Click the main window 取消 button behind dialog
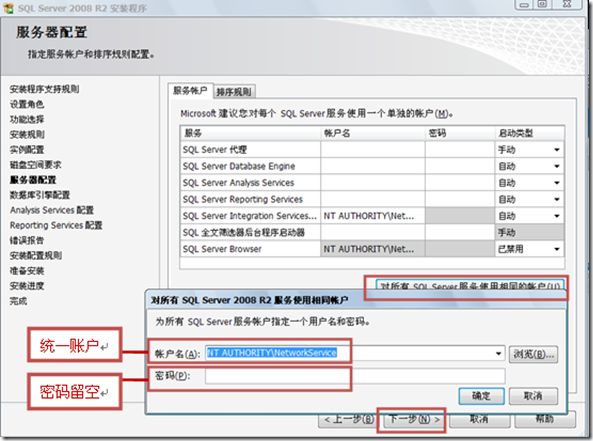 click(479, 421)
